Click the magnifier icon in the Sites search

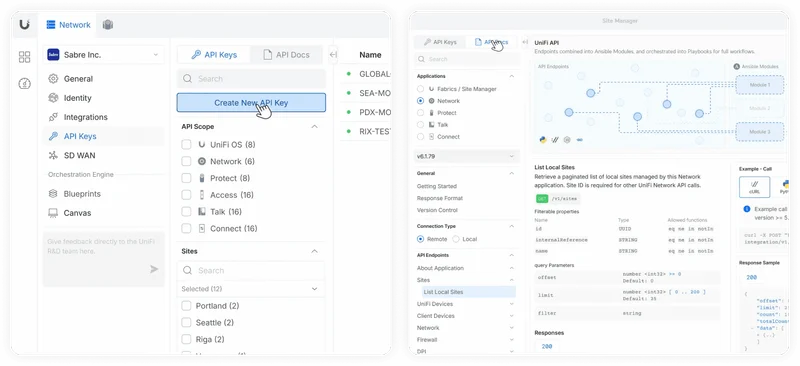pyautogui.click(x=187, y=271)
